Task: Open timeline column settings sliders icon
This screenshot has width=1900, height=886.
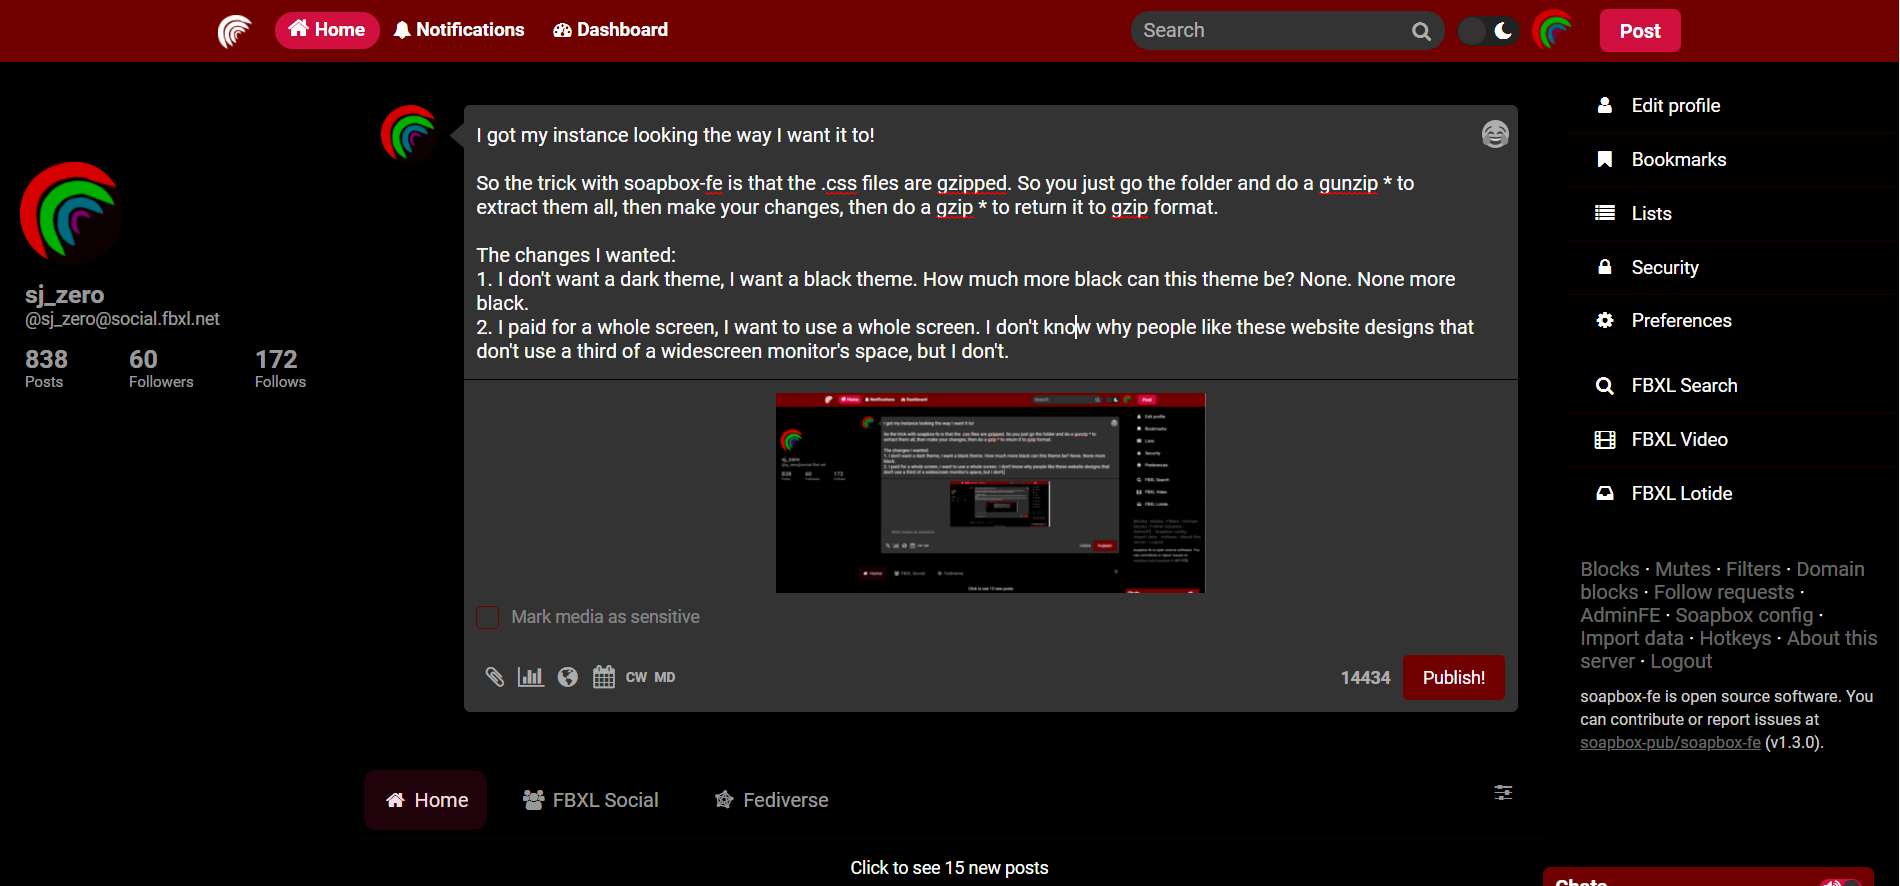Action: pos(1503,793)
